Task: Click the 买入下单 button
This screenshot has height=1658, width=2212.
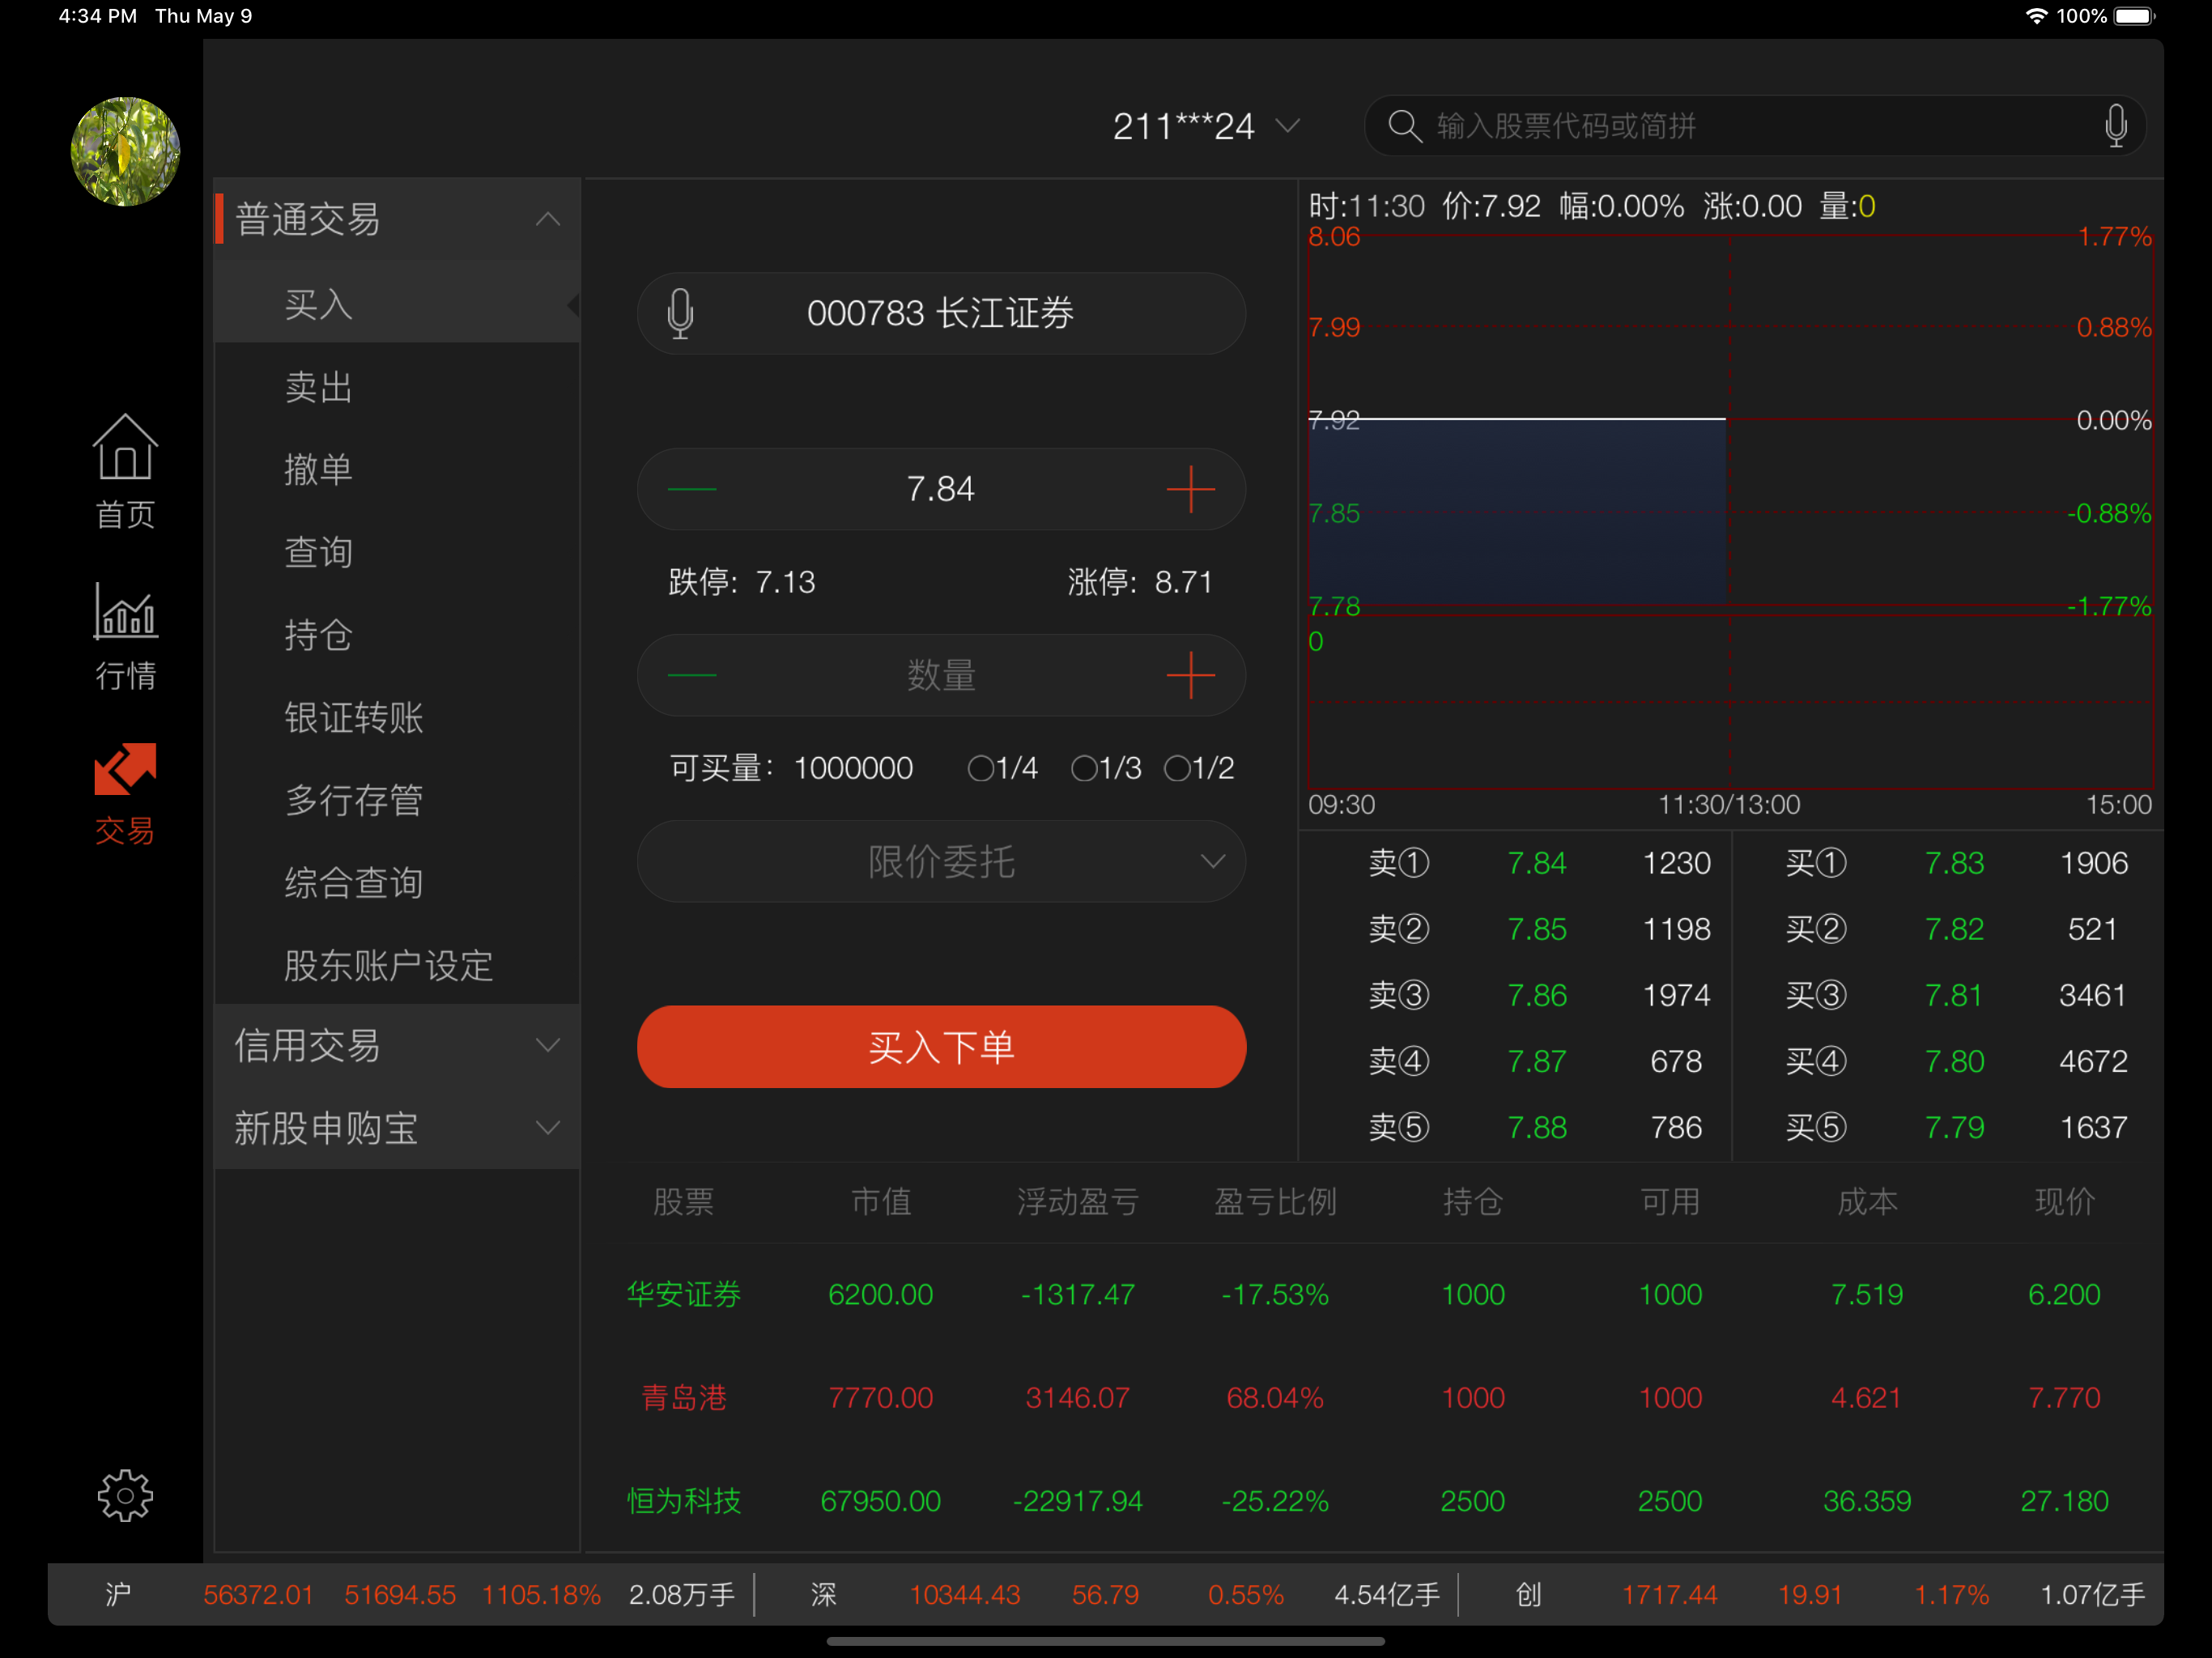Action: point(941,1047)
